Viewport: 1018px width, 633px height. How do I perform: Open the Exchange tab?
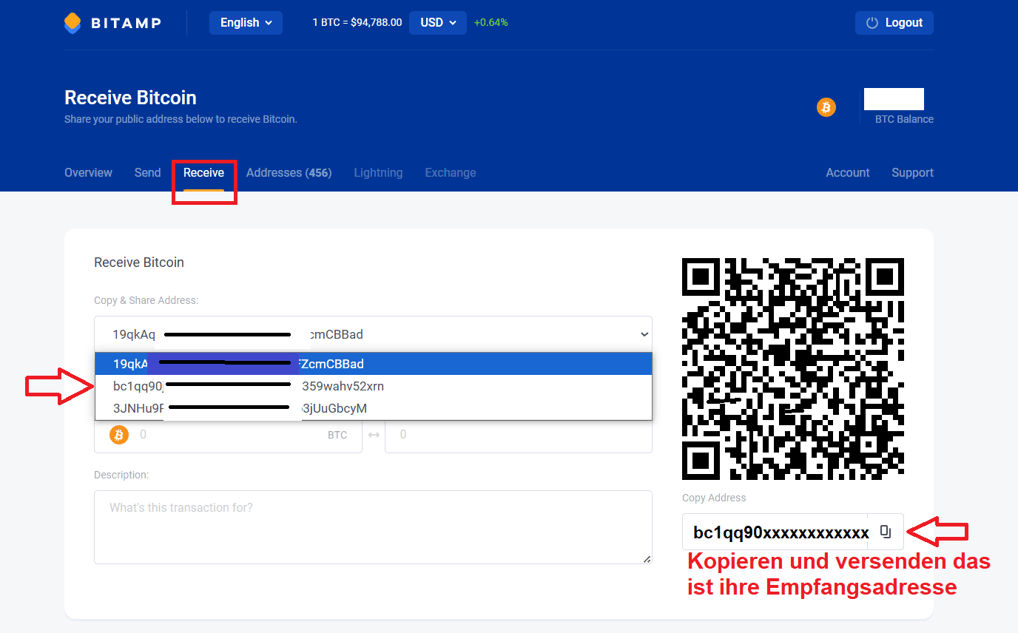pos(451,173)
